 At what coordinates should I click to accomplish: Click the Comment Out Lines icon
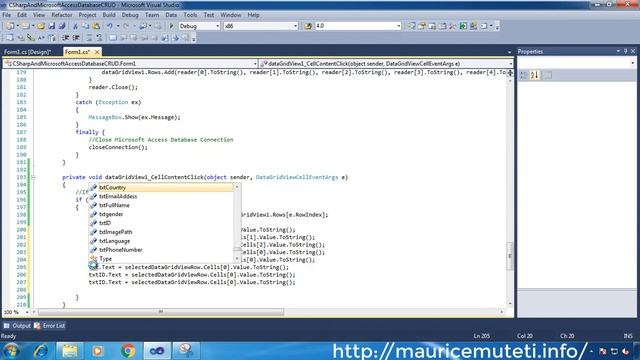point(89,38)
